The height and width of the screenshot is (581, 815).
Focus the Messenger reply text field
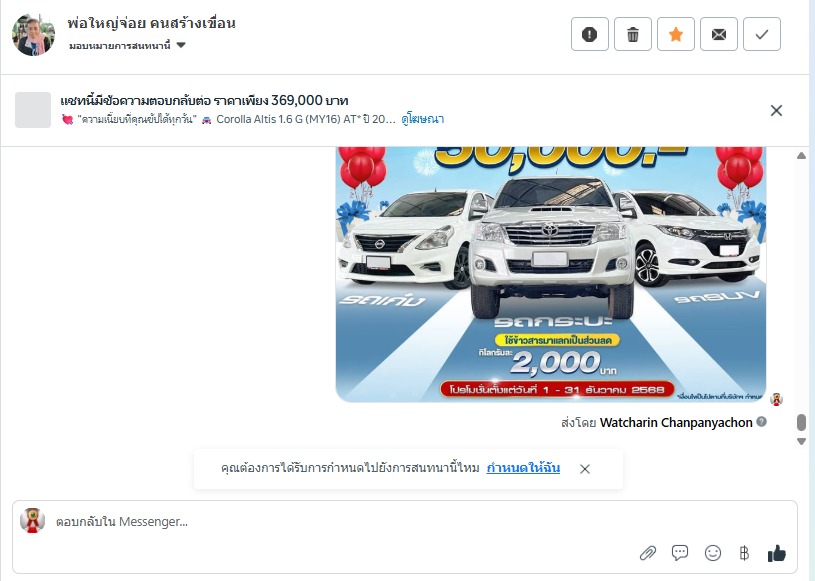(x=343, y=521)
